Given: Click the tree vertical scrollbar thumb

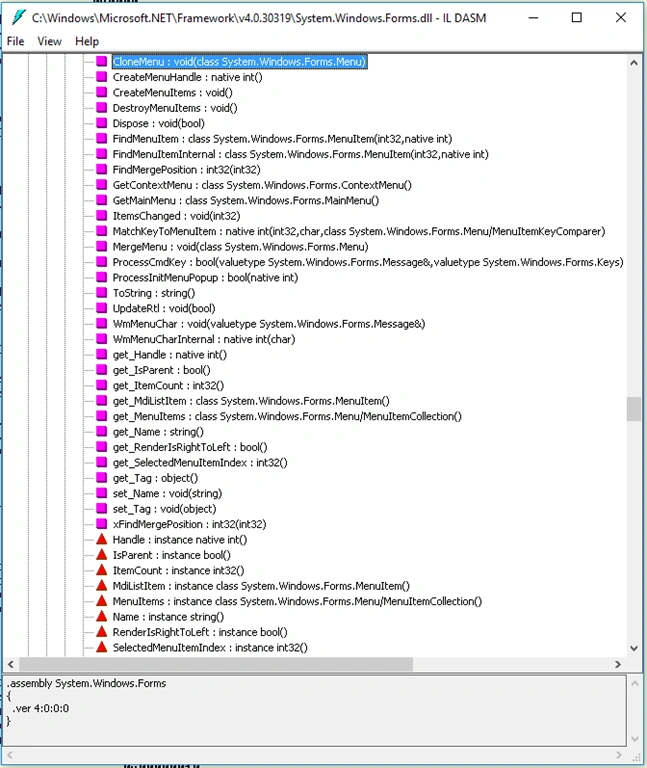Looking at the screenshot, I should click(x=634, y=409).
